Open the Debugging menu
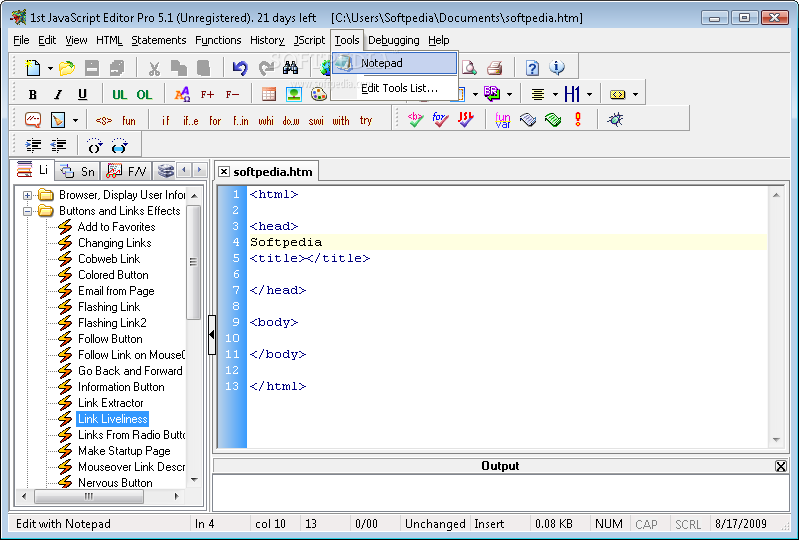 coord(393,40)
